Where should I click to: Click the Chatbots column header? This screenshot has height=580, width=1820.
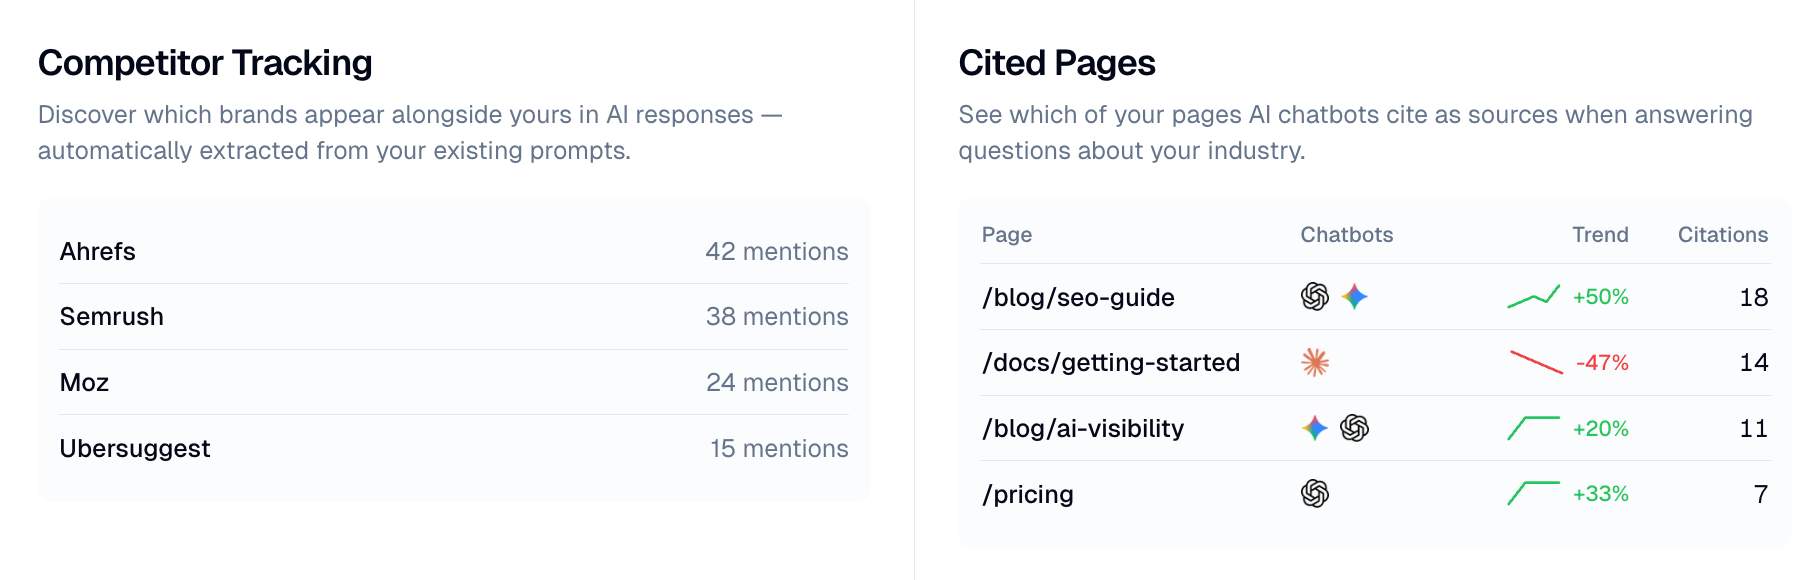click(1346, 234)
